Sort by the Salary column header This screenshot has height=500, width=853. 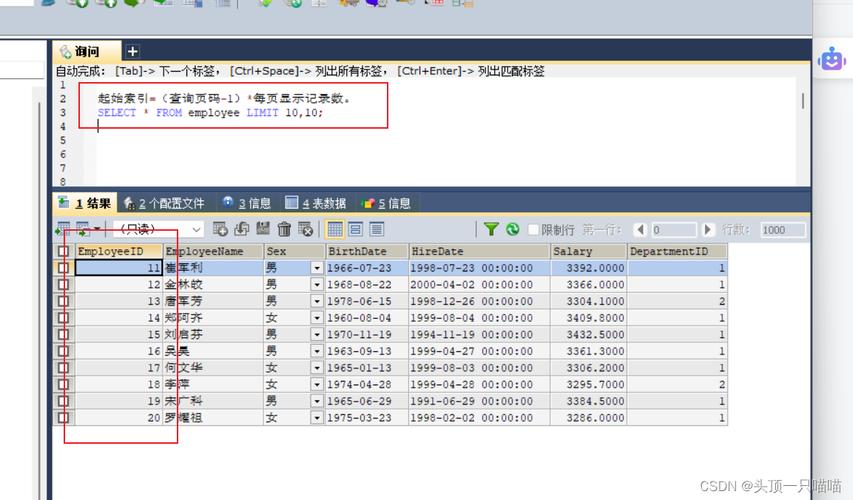589,251
